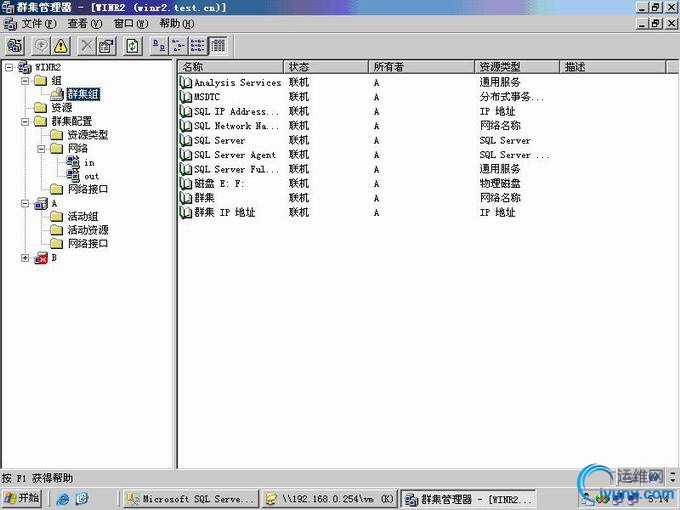Image resolution: width=680 pixels, height=510 pixels.
Task: Switch to small icons view
Action: pos(178,46)
